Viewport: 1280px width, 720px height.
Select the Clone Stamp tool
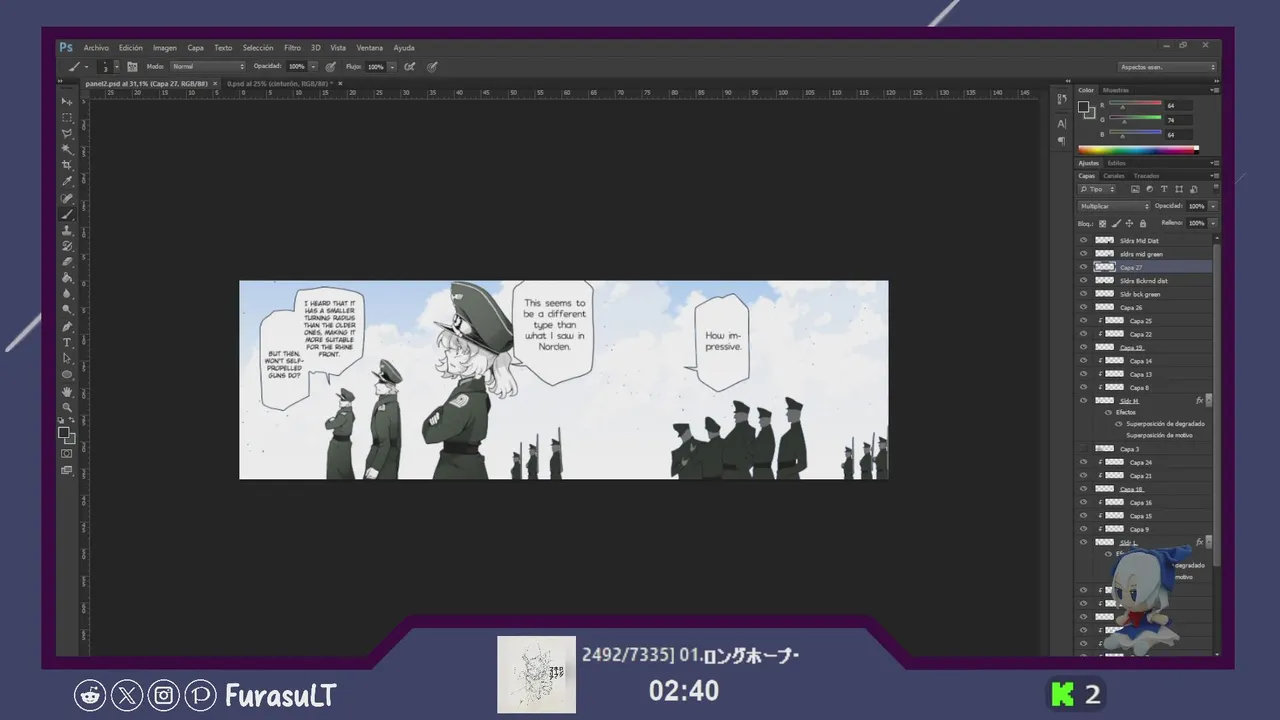pos(67,230)
